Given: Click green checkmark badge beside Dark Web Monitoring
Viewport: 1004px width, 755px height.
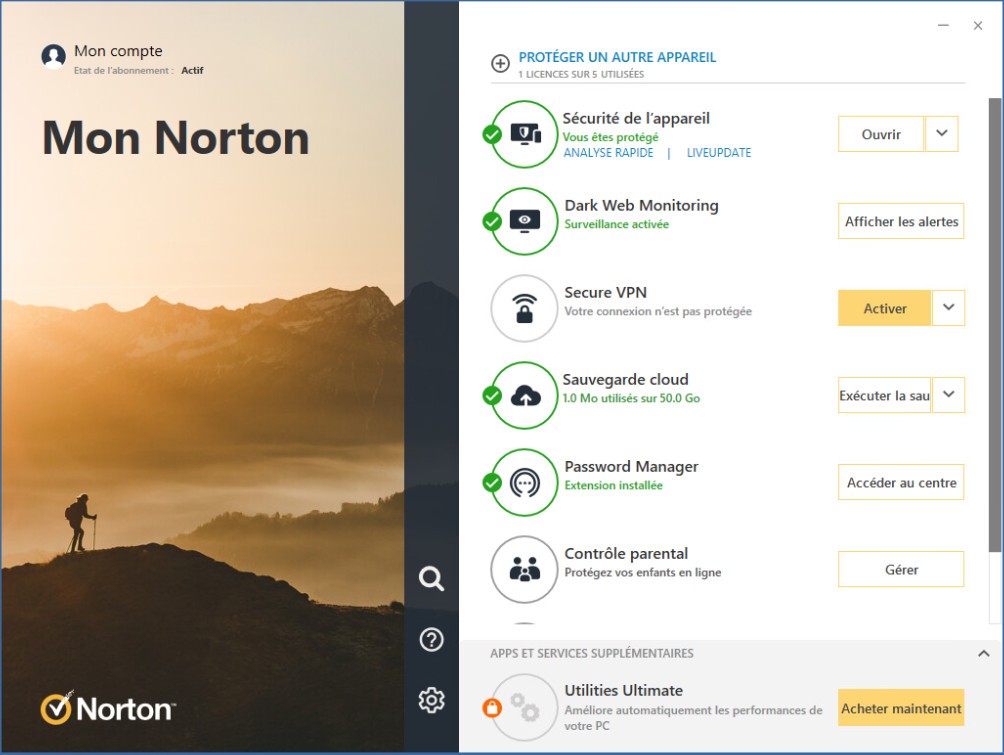Looking at the screenshot, I should click(x=492, y=222).
